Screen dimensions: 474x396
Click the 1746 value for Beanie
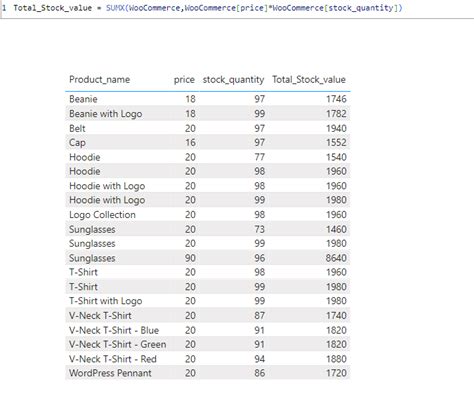point(336,99)
